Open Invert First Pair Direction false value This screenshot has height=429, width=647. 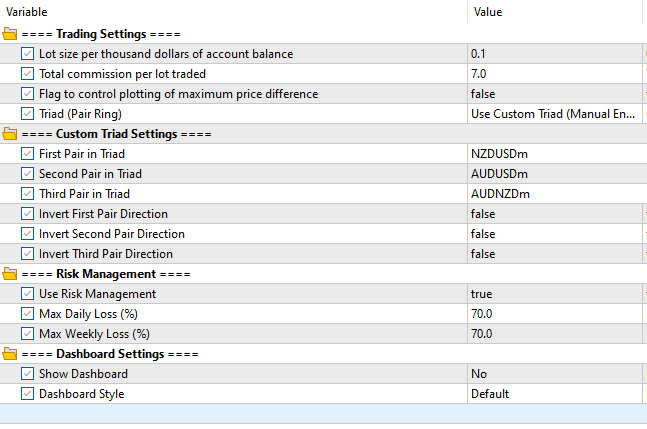point(553,213)
